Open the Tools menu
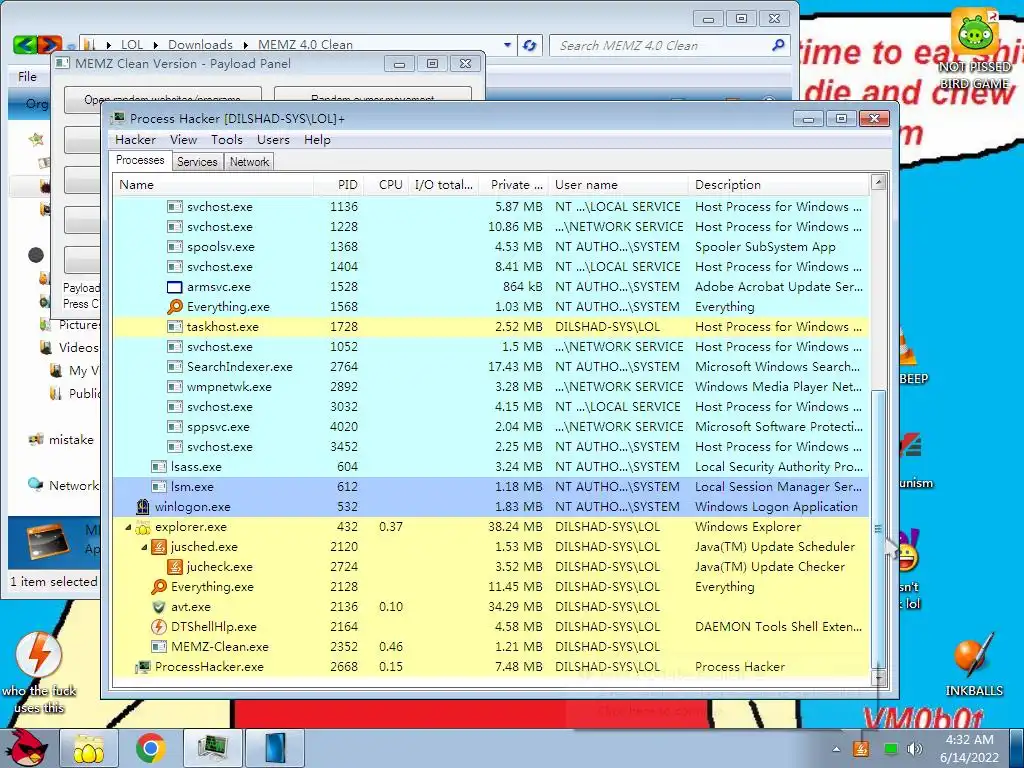Image resolution: width=1024 pixels, height=768 pixels. pyautogui.click(x=227, y=140)
